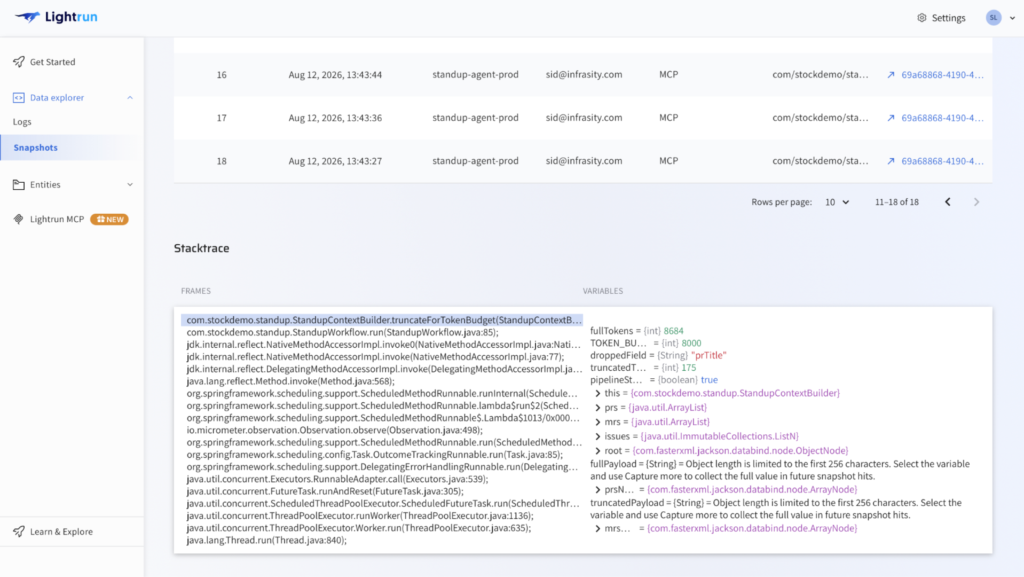This screenshot has height=577, width=1024.
Task: Collapse the Data explorer section
Action: click(130, 98)
